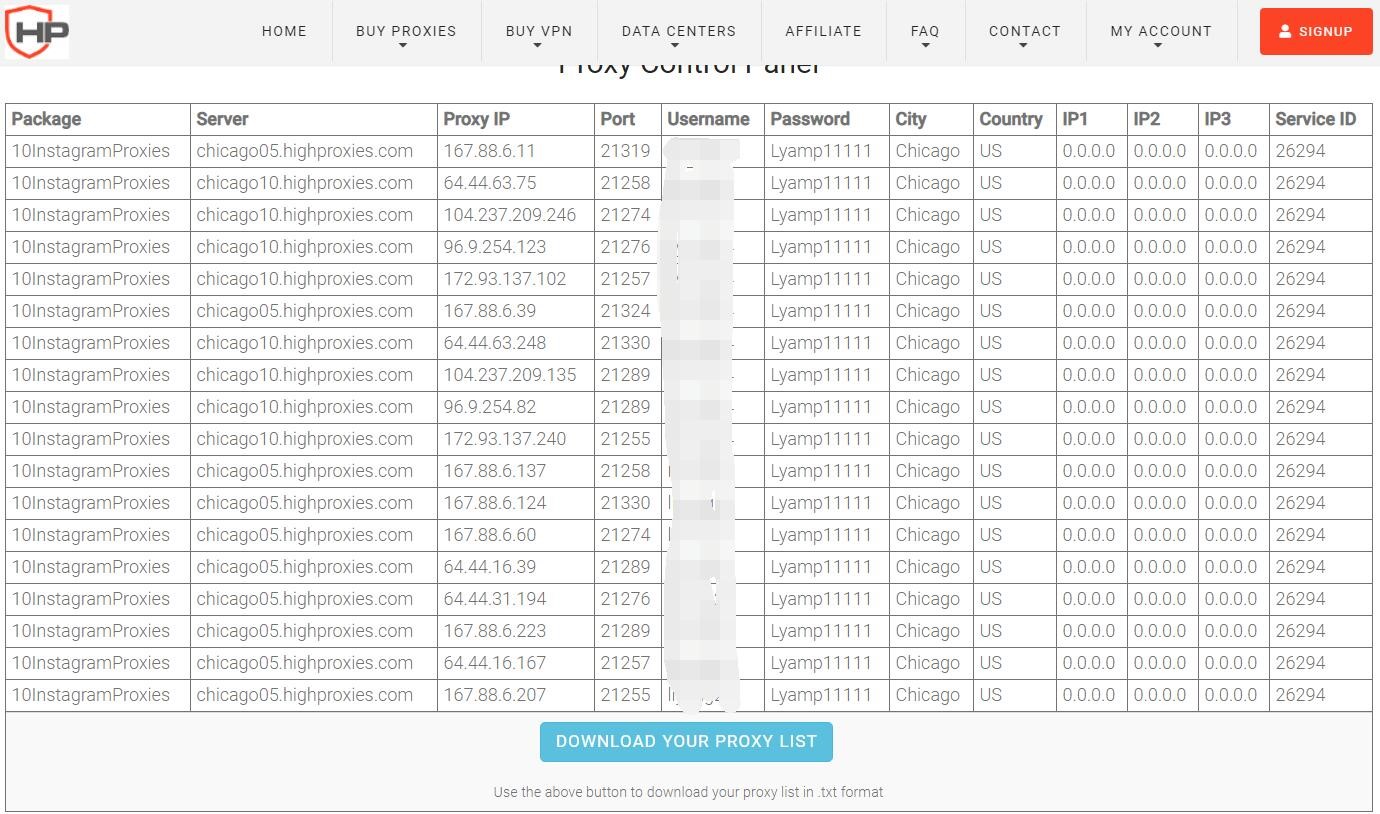The height and width of the screenshot is (814, 1380).
Task: Expand the FAQ dropdown arrow
Action: click(x=925, y=45)
